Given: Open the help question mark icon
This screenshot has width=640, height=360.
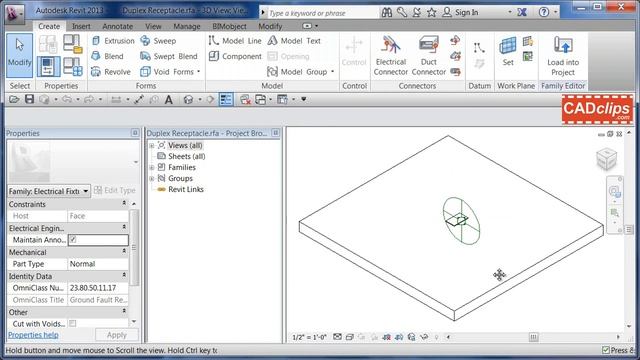Looking at the screenshot, I should [543, 12].
